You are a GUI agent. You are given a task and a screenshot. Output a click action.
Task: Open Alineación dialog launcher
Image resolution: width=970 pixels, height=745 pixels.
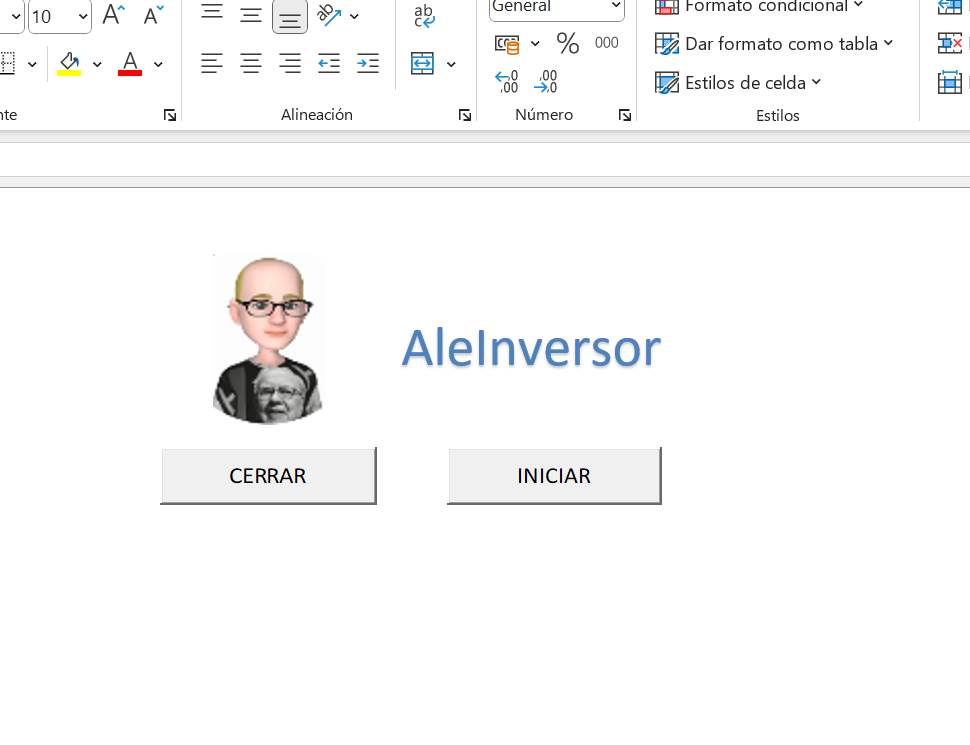(465, 115)
